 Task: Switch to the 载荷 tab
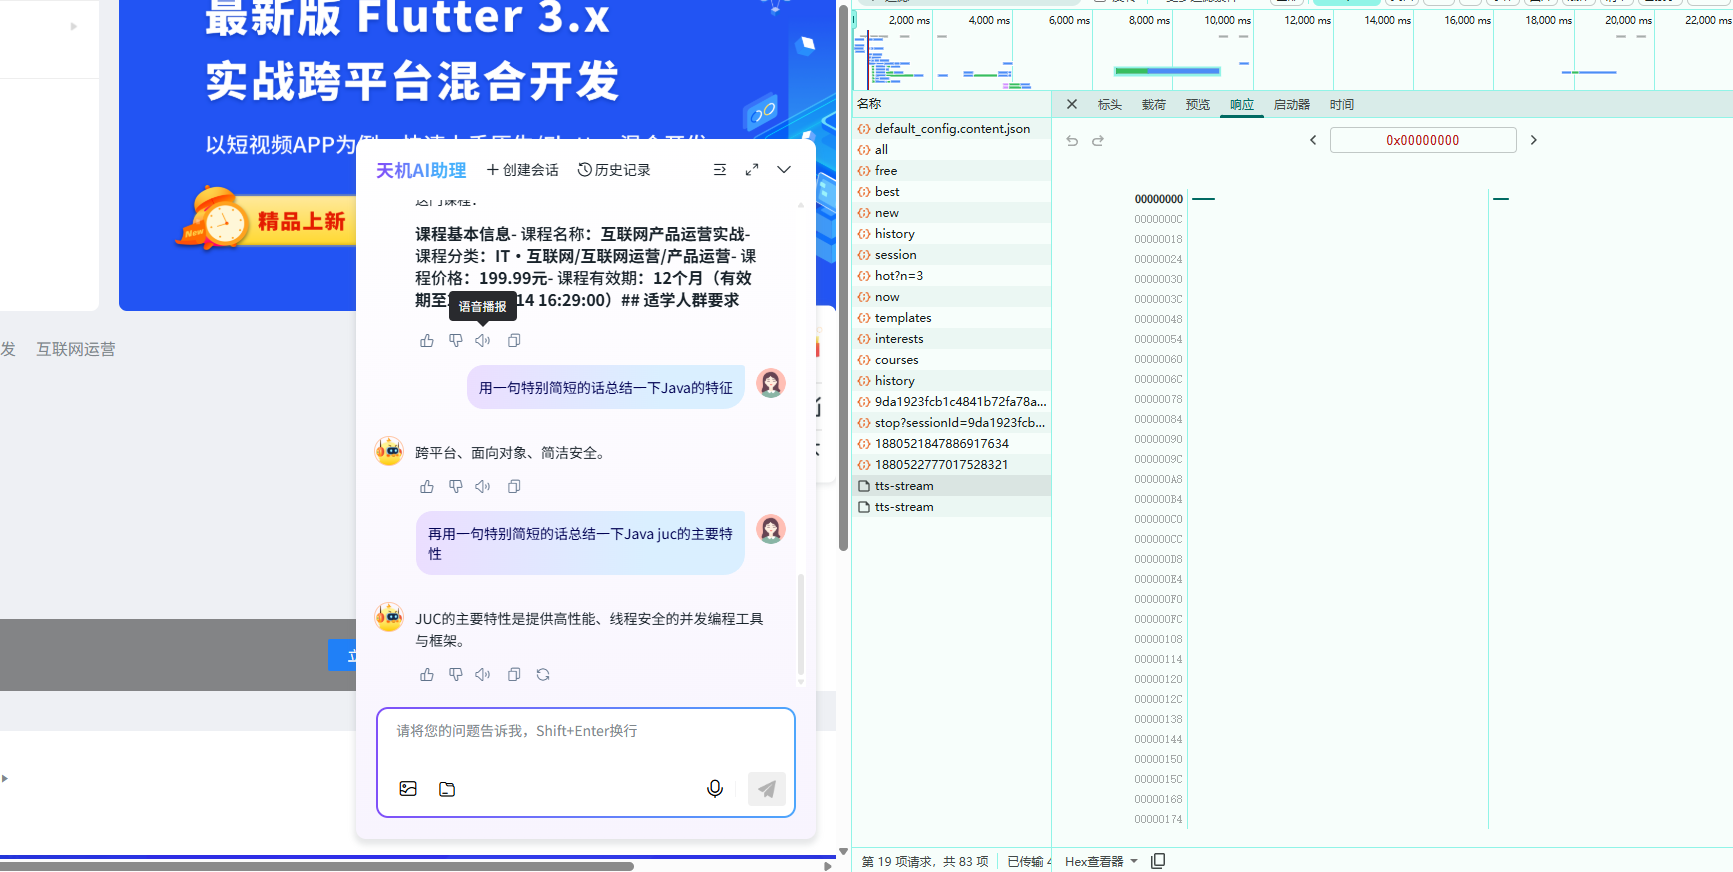1154,104
